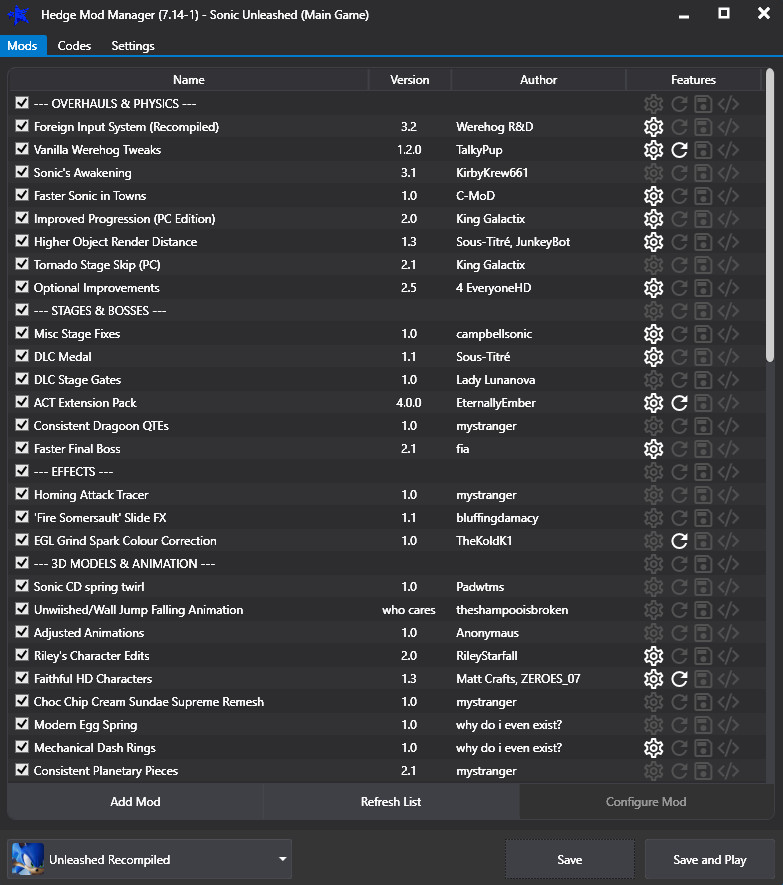The image size is (783, 885).
Task: Open gear icon for Mechanical Dash Rings
Action: click(x=653, y=748)
